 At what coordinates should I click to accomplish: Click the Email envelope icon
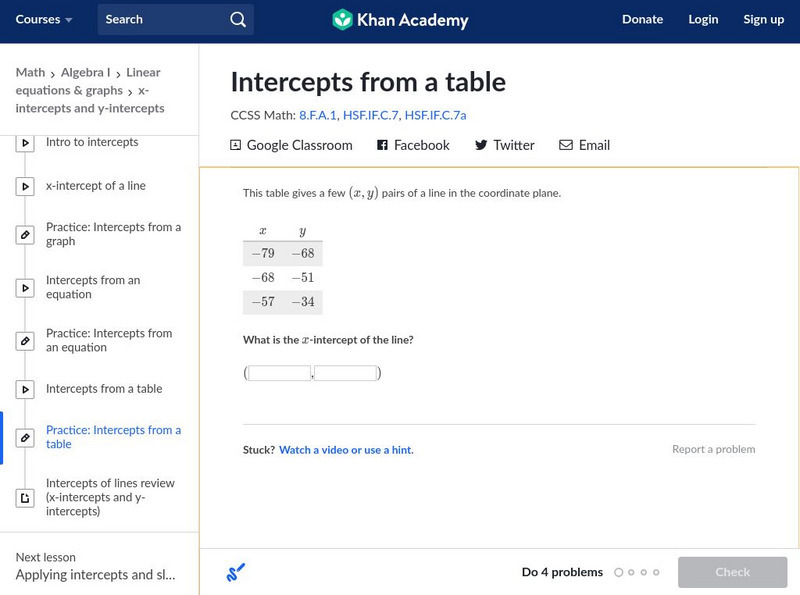[x=566, y=145]
